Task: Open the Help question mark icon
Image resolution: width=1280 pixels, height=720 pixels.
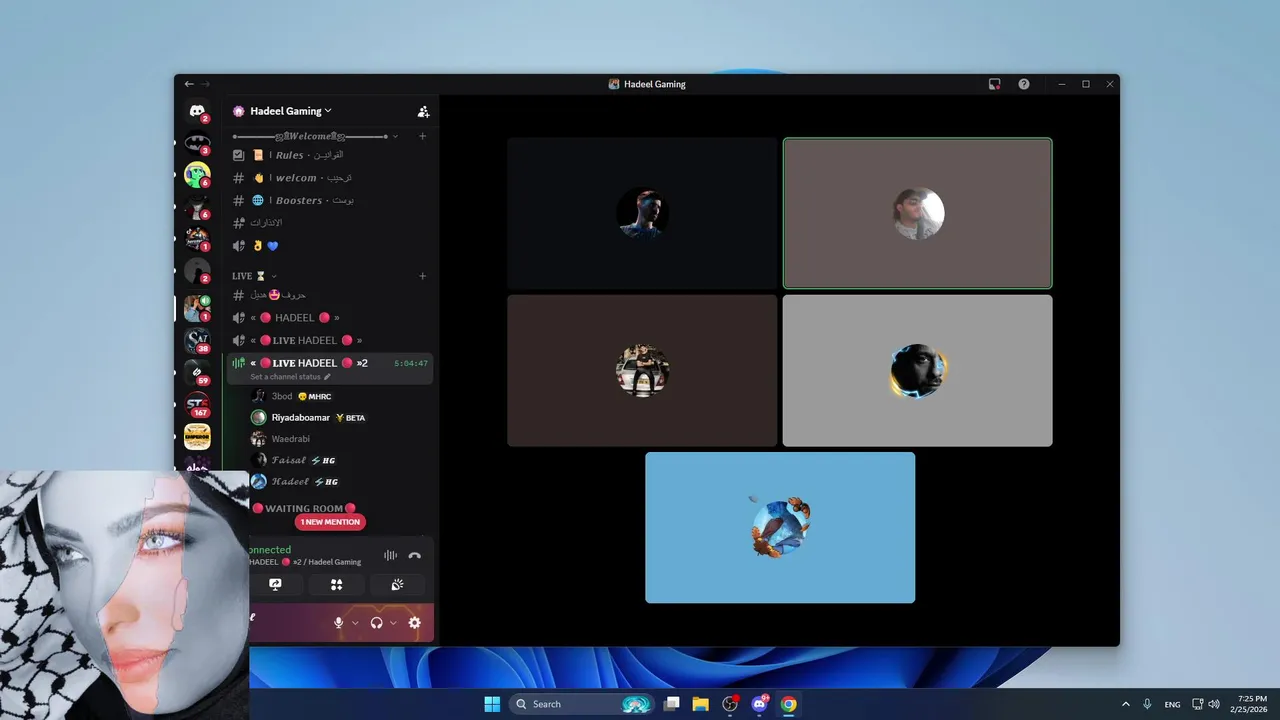Action: (1024, 84)
